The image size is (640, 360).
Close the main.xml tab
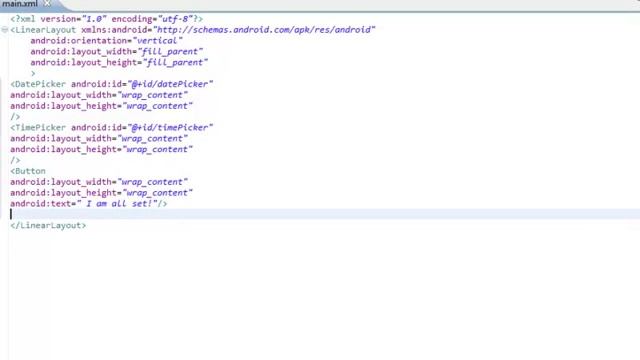47,4
